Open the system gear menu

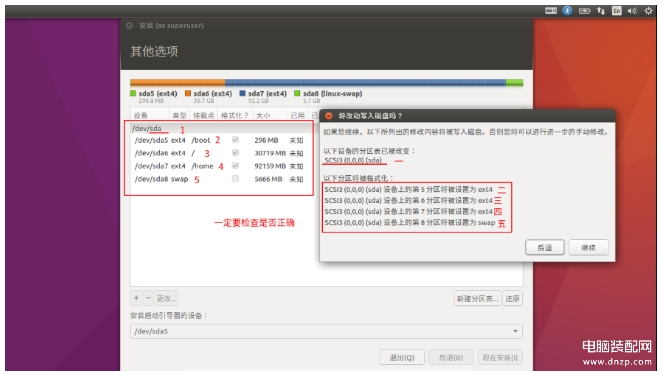tap(648, 11)
